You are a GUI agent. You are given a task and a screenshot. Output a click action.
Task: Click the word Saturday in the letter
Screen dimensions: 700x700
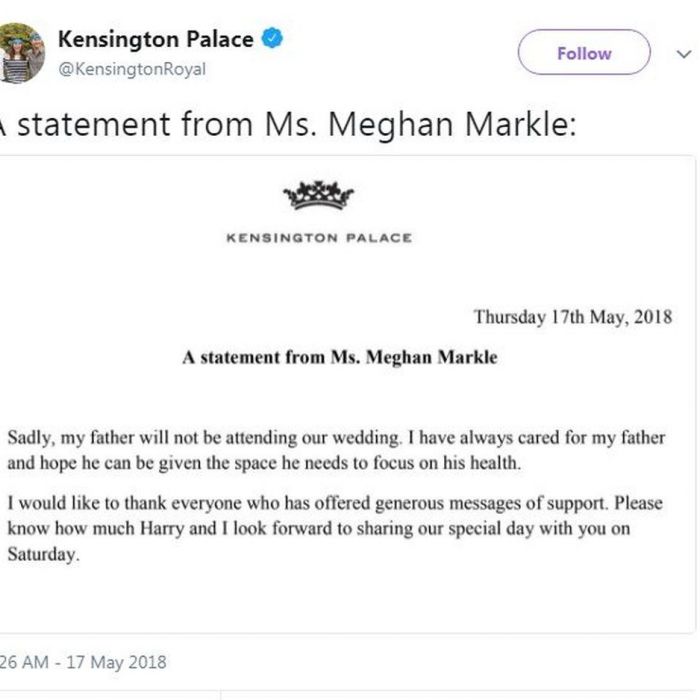pyautogui.click(x=43, y=554)
